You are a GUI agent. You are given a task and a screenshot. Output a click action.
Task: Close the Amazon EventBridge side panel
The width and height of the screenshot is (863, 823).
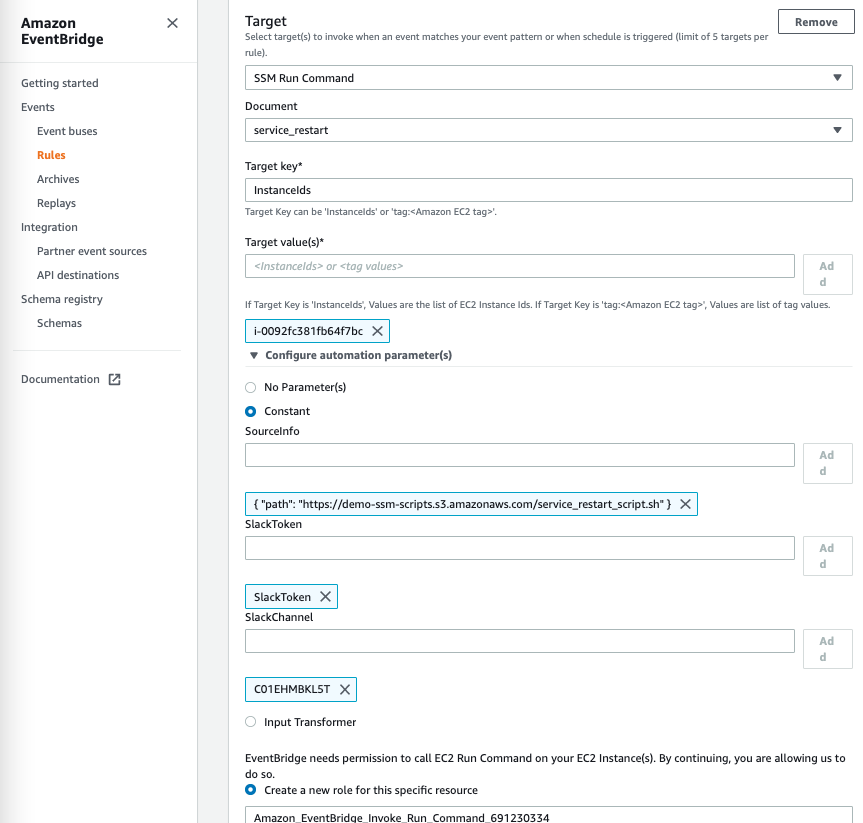172,23
